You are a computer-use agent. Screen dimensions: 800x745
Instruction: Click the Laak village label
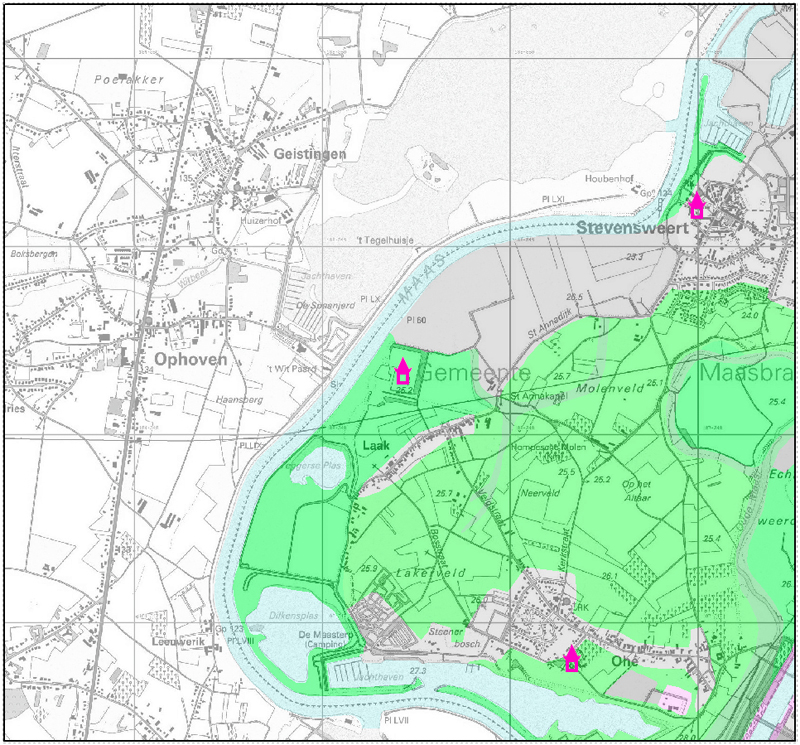[x=375, y=447]
